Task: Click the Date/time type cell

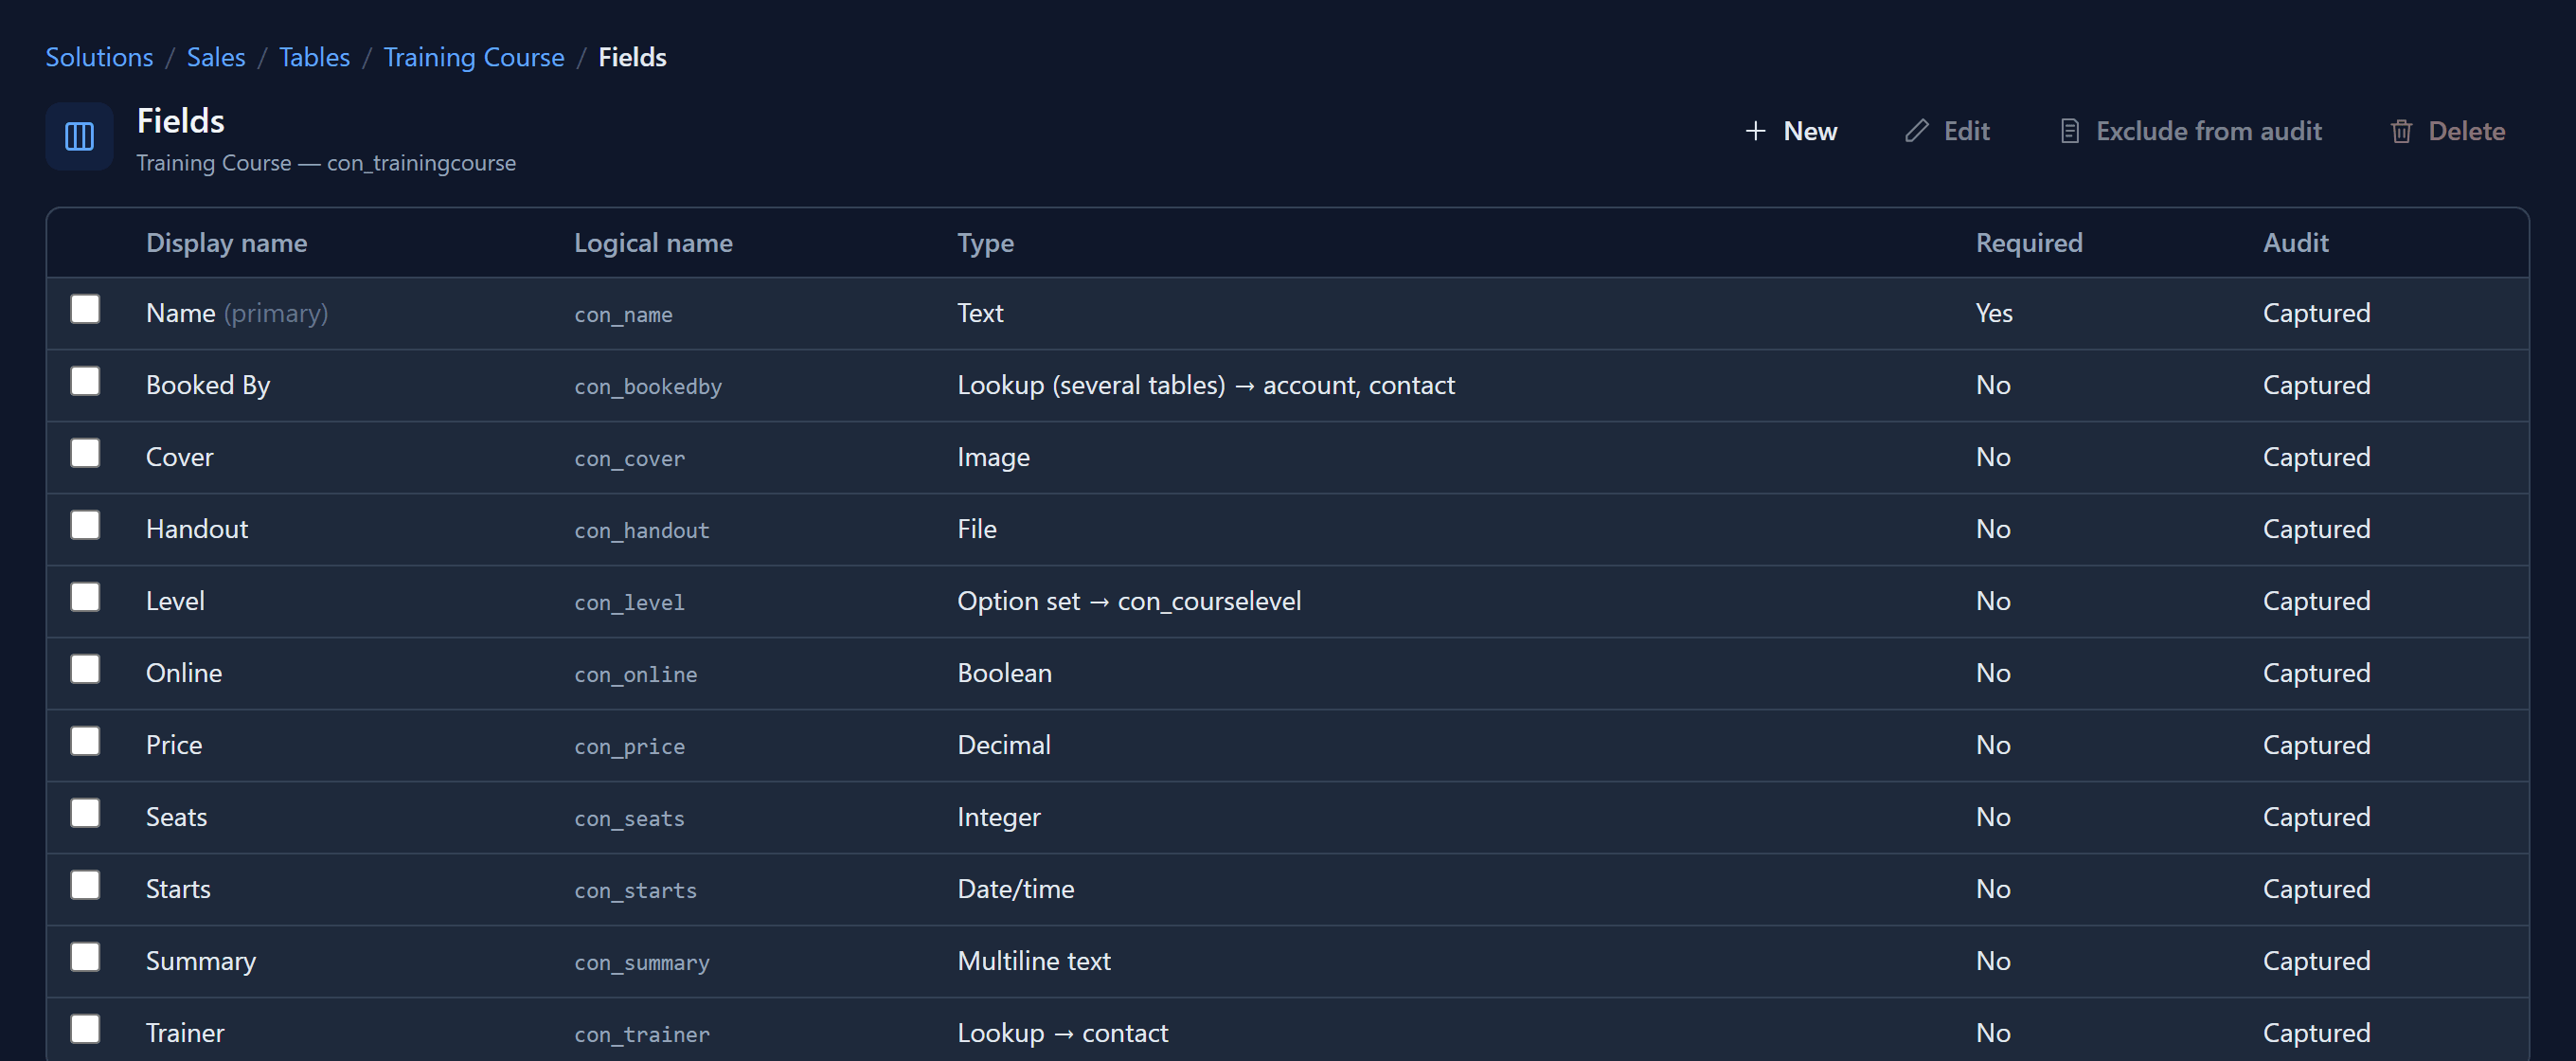Action: click(x=1015, y=889)
